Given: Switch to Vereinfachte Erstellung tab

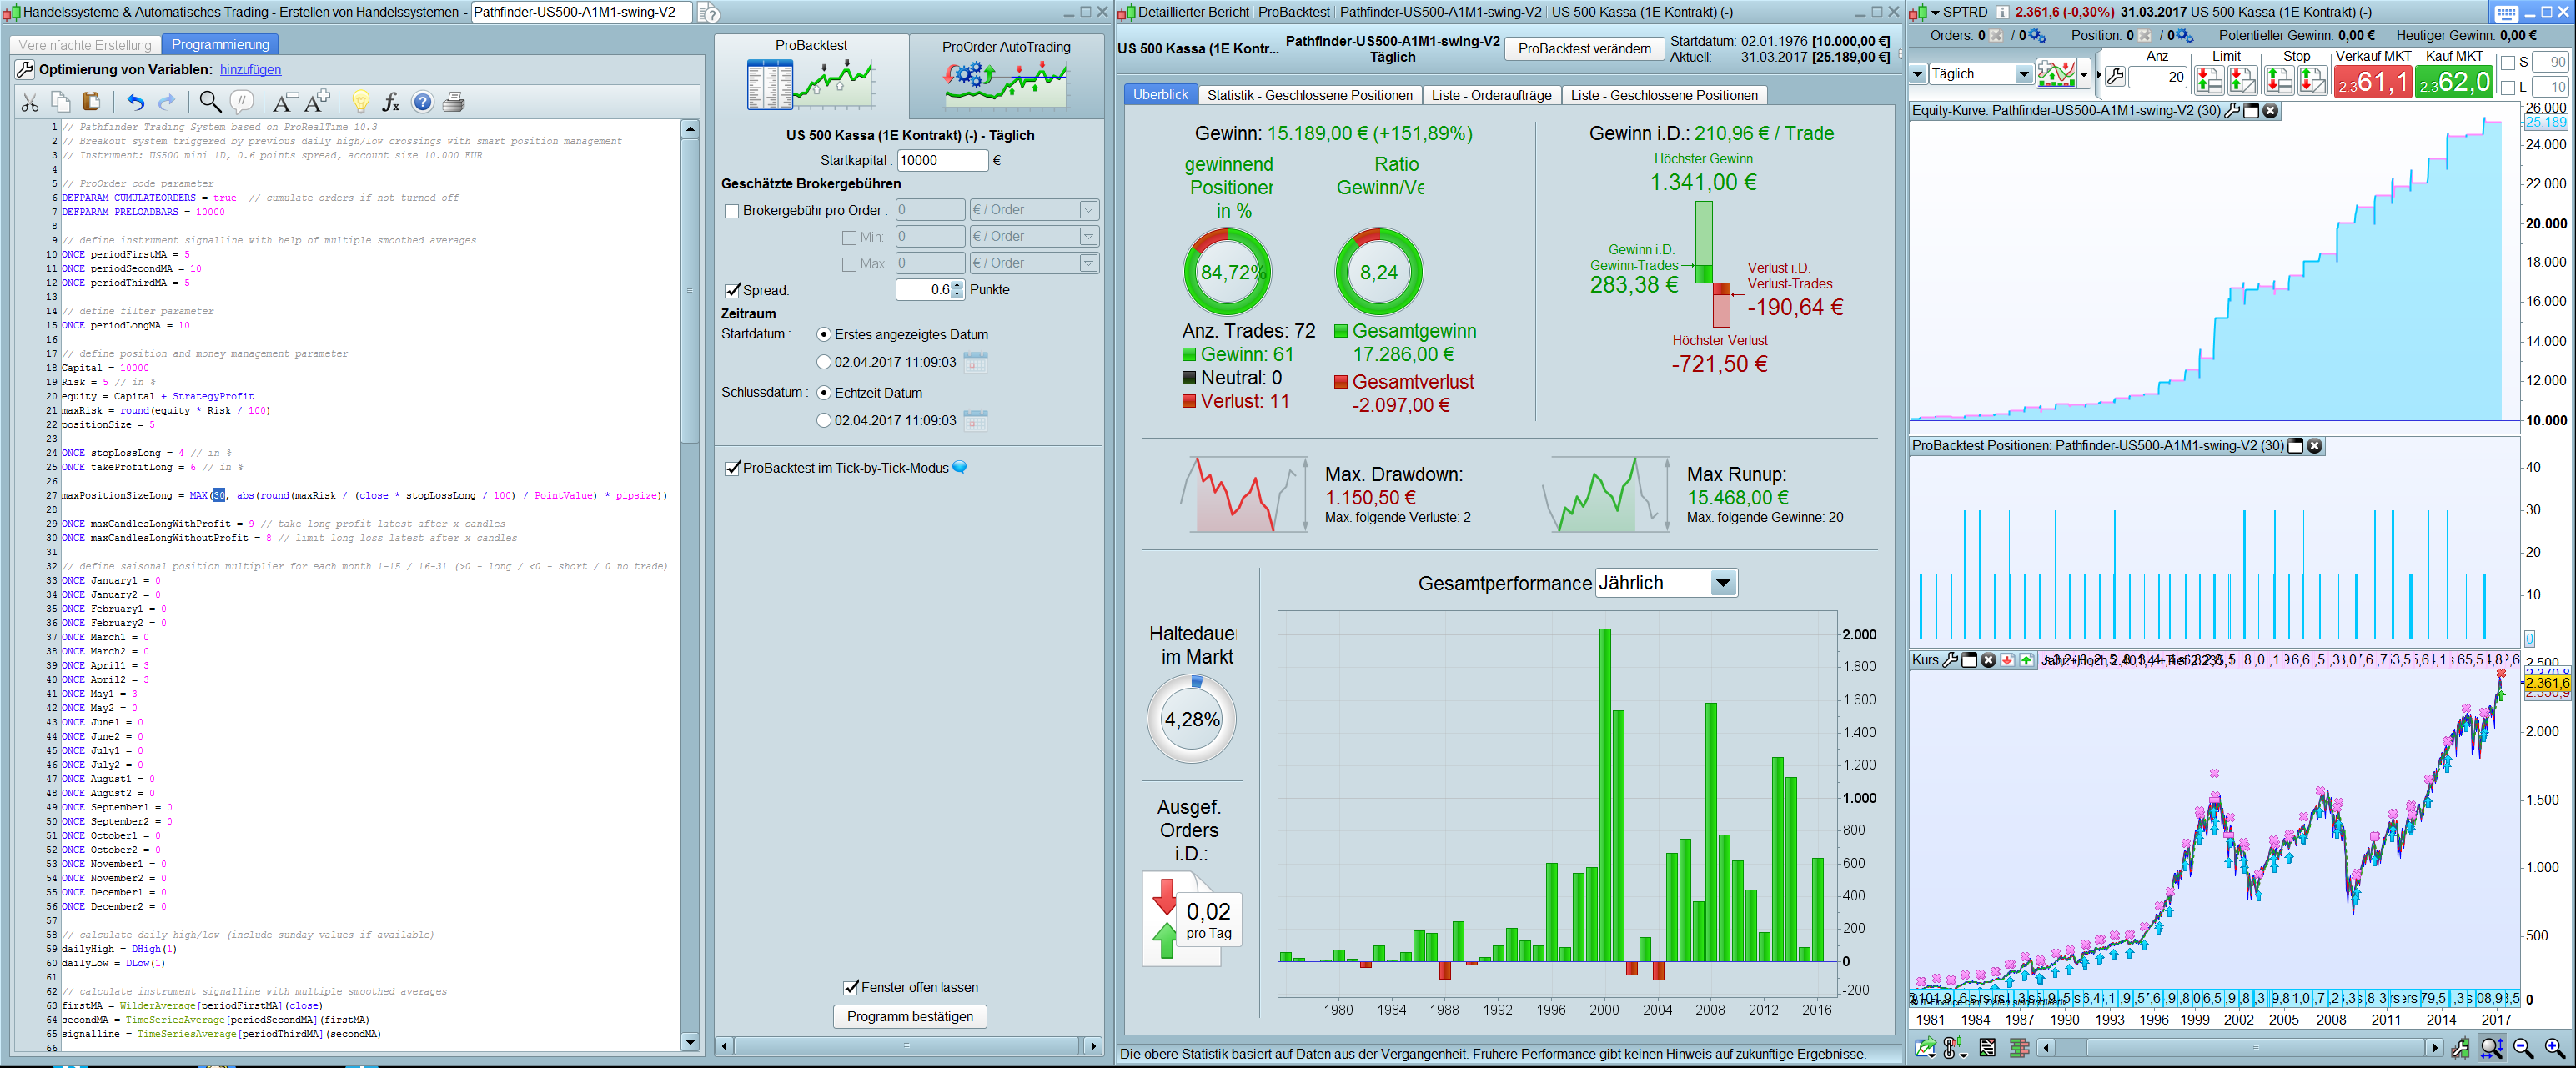Looking at the screenshot, I should [85, 45].
